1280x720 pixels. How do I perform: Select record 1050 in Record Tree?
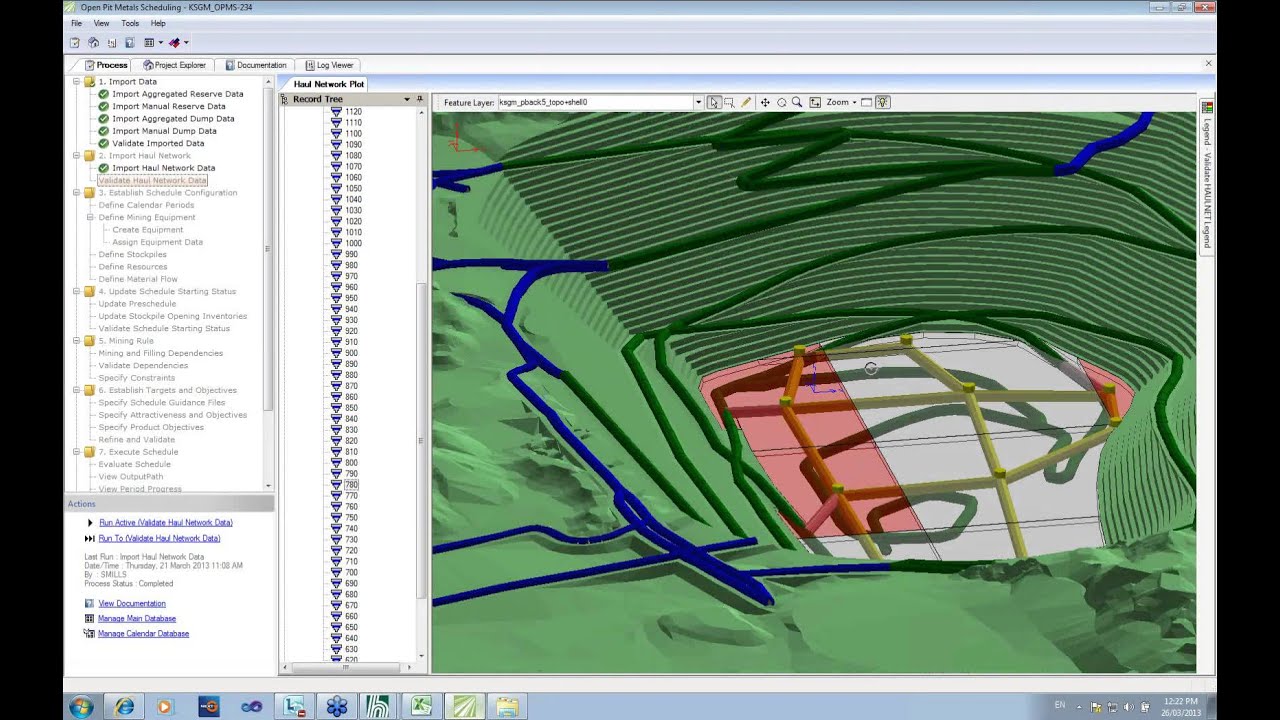click(x=353, y=188)
